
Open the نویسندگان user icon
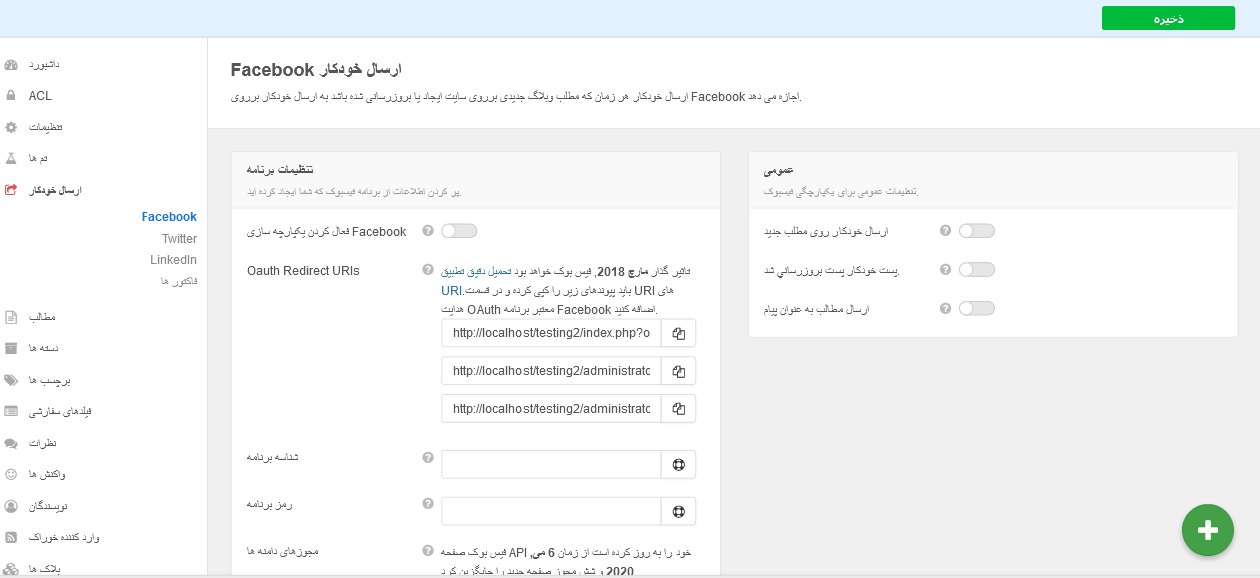pyautogui.click(x=11, y=506)
